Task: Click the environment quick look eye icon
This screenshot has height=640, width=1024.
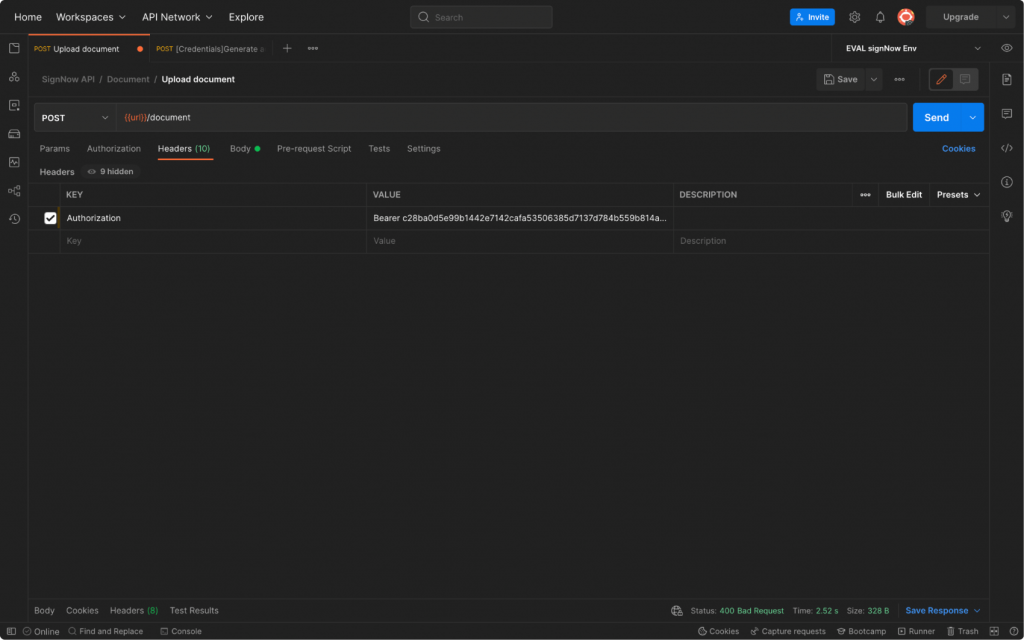Action: coord(1006,48)
